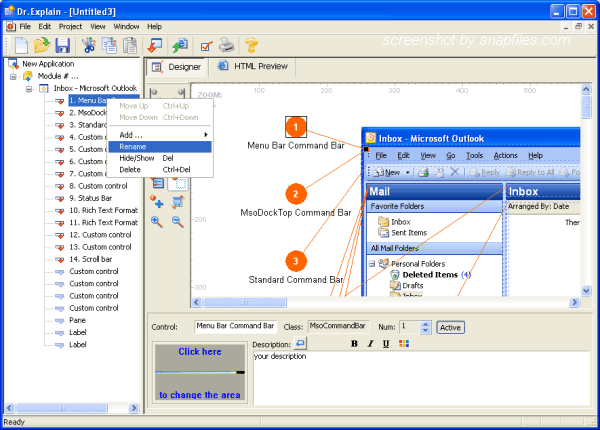600x430 pixels.
Task: Switch to the HTML Preview tab
Action: [253, 66]
